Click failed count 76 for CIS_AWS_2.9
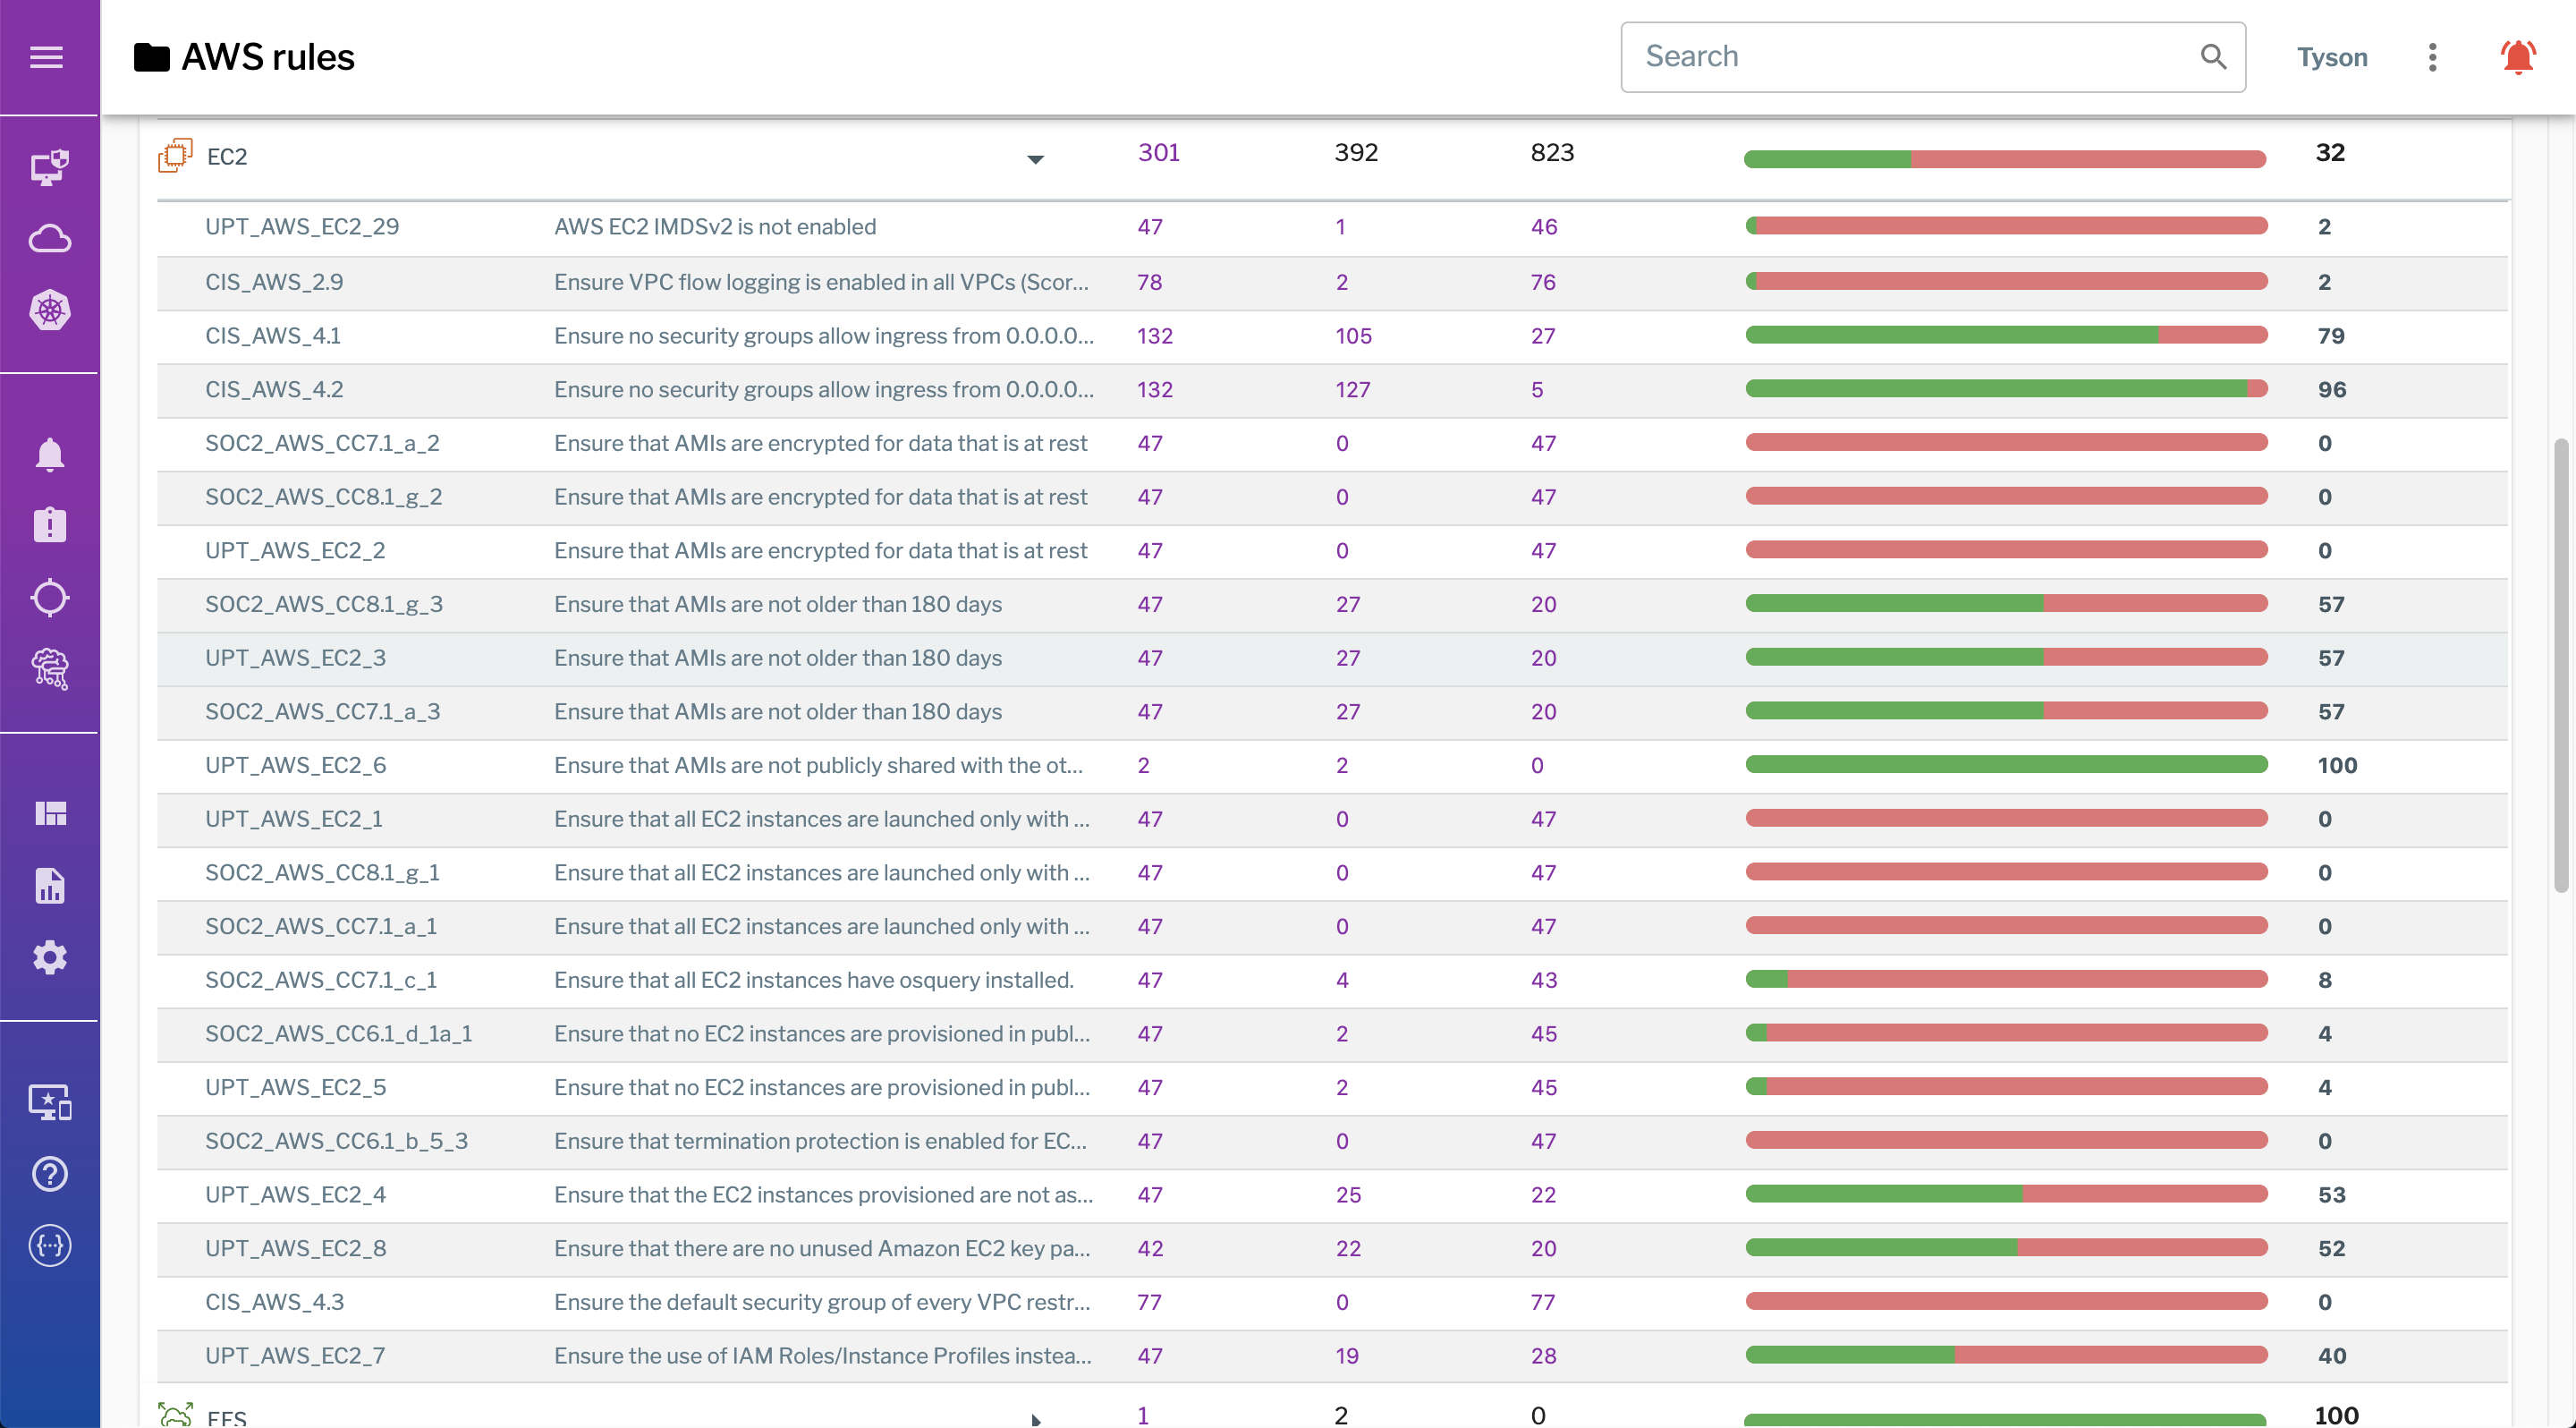Viewport: 2576px width, 1428px height. [1543, 282]
